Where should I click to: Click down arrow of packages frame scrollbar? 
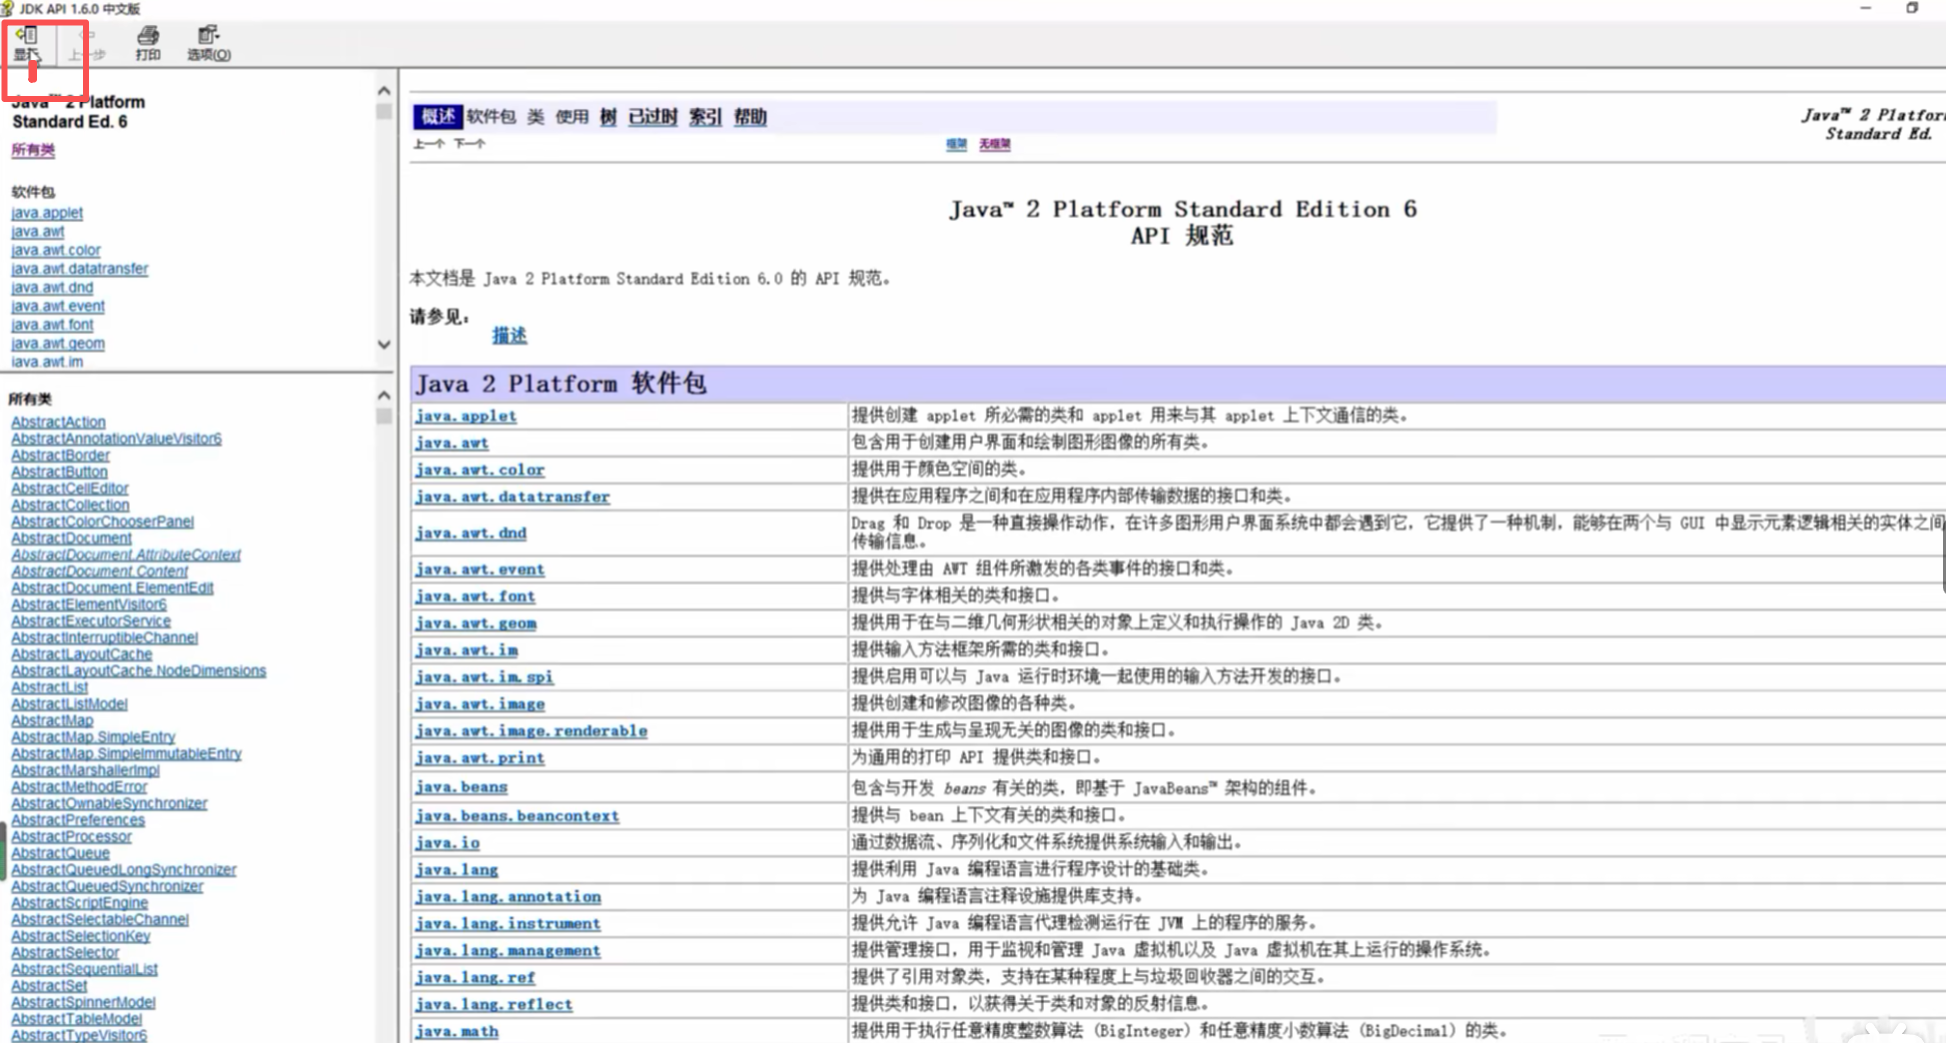[384, 344]
